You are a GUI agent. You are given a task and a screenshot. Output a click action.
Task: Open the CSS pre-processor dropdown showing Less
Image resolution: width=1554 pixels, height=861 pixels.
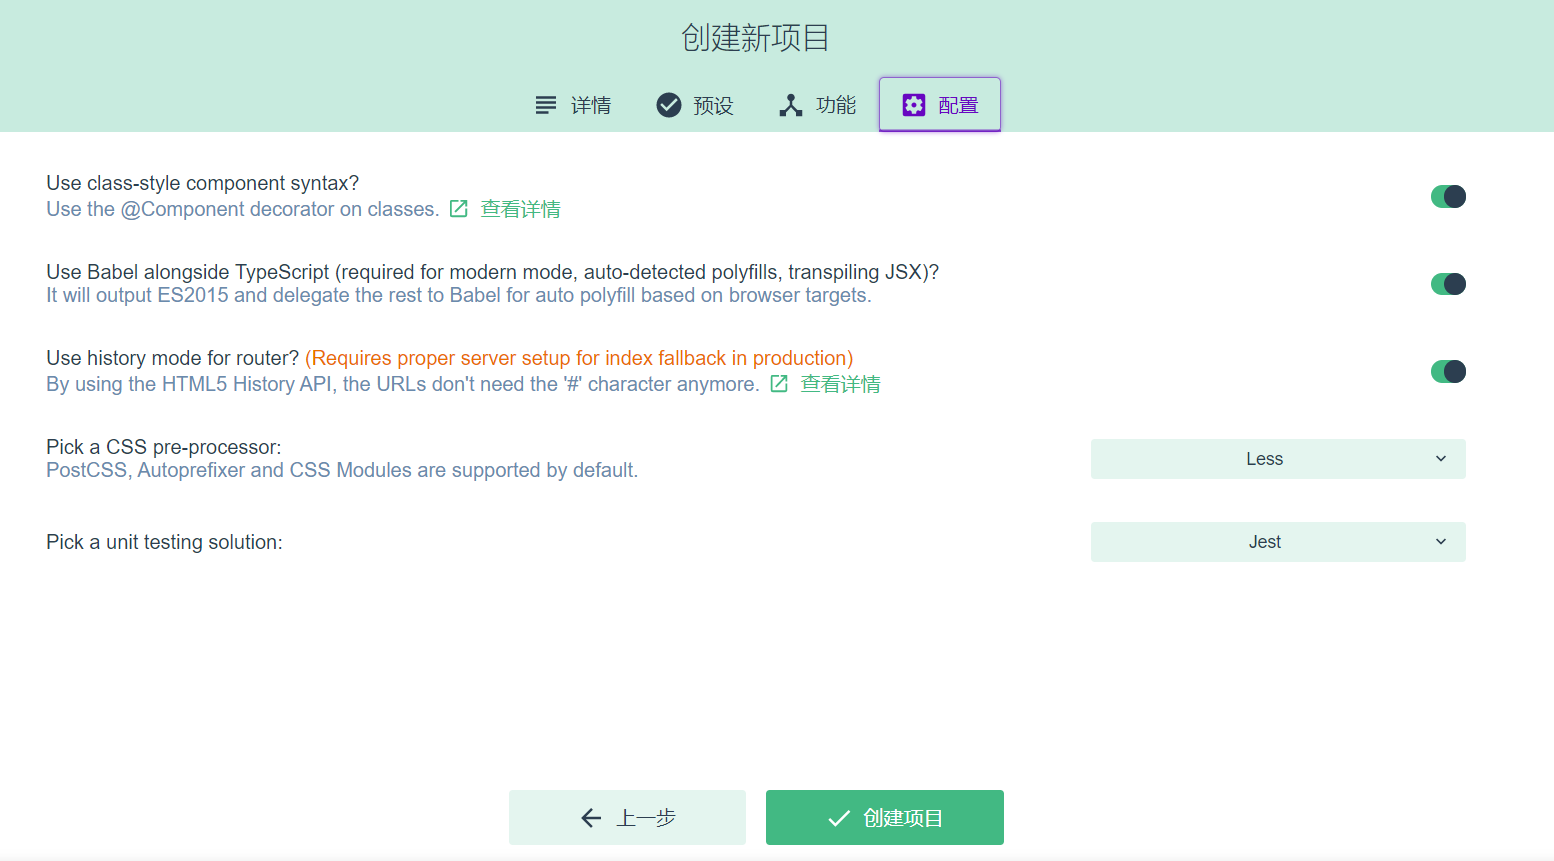[x=1278, y=458]
